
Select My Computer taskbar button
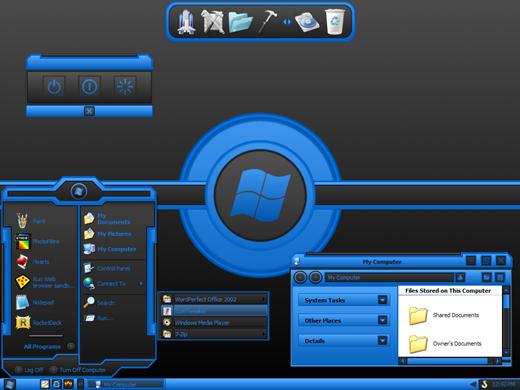tap(125, 384)
